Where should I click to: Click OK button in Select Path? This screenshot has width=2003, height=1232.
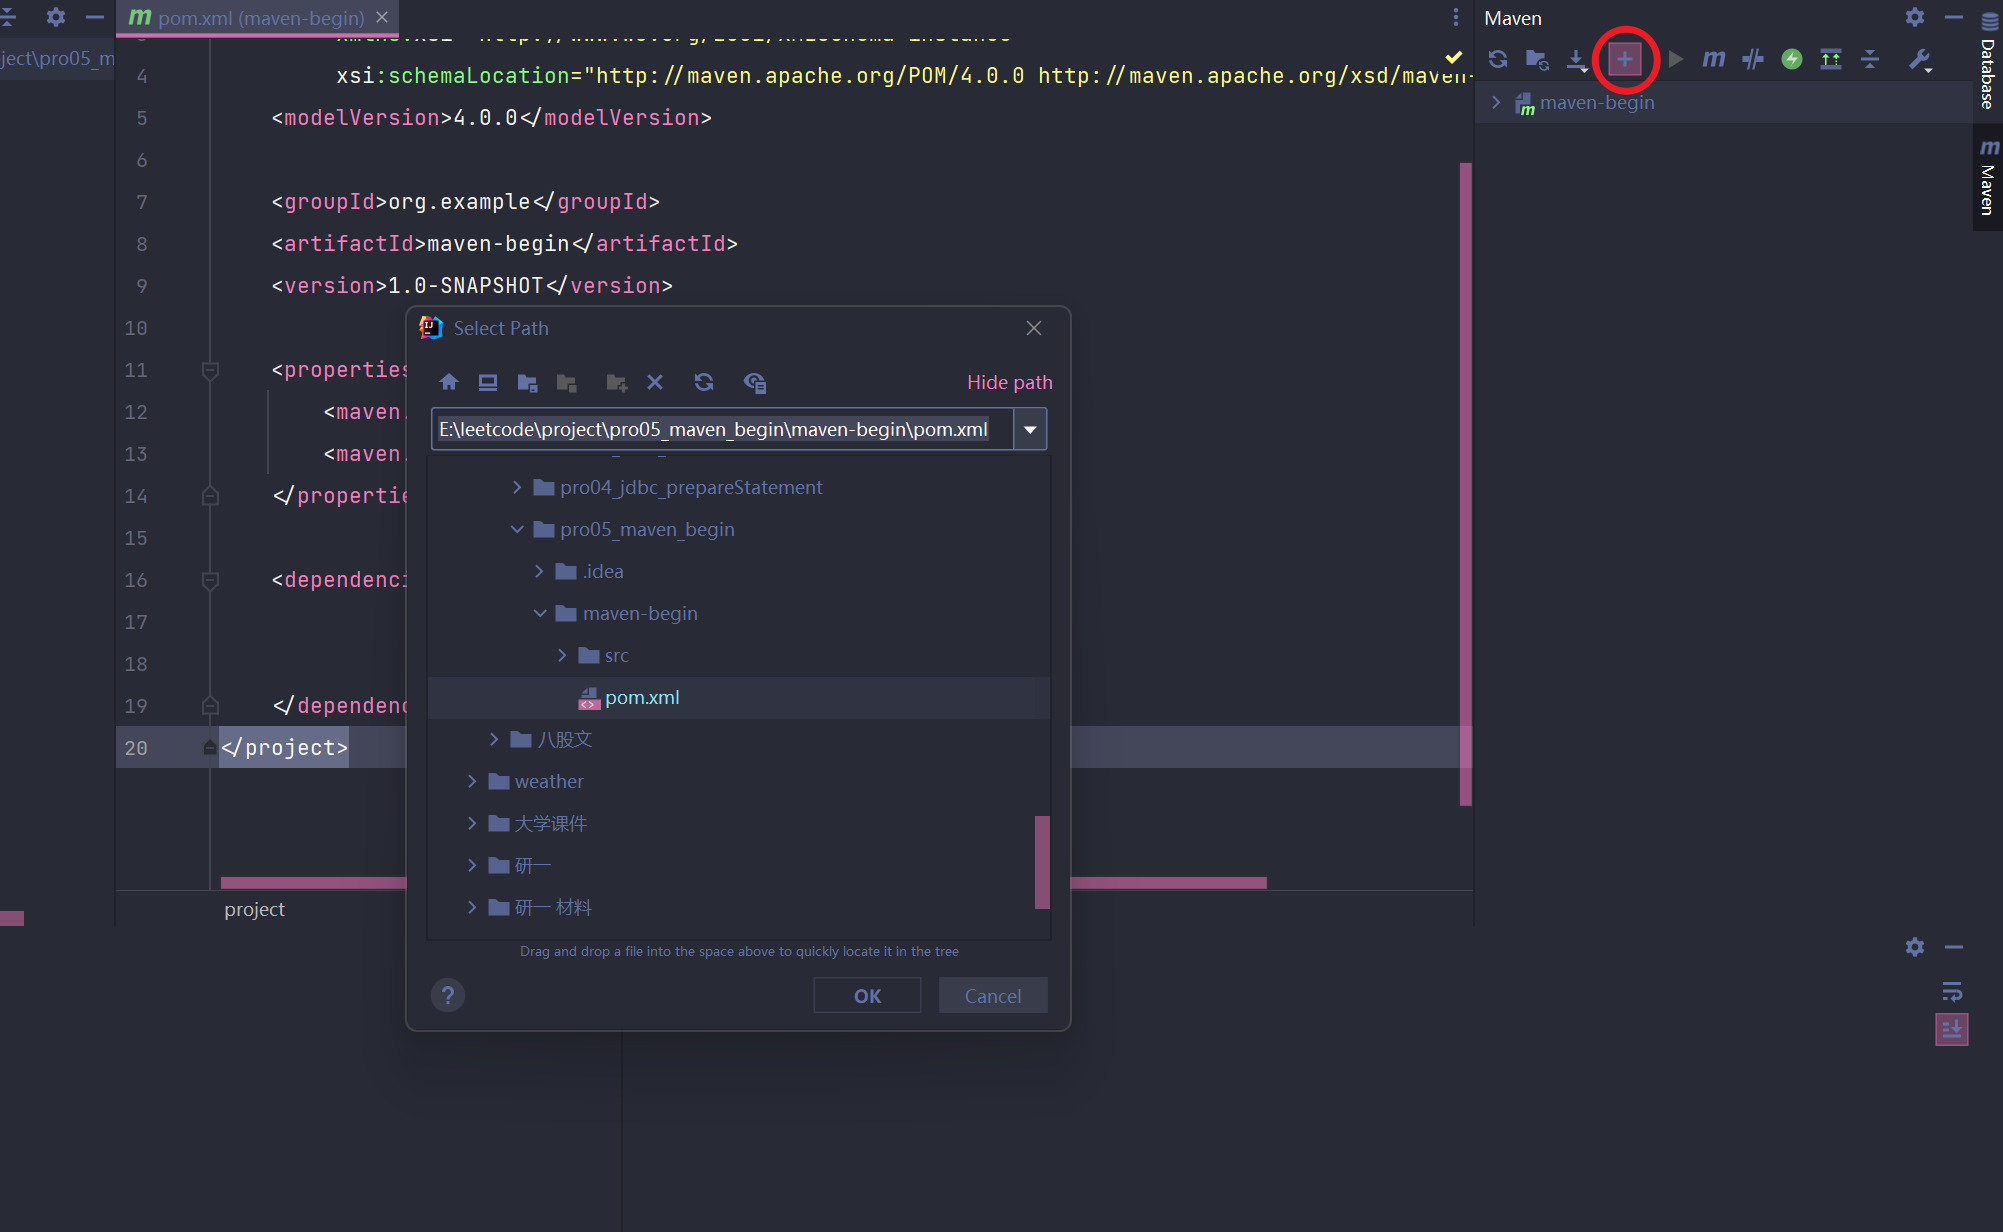pos(867,995)
